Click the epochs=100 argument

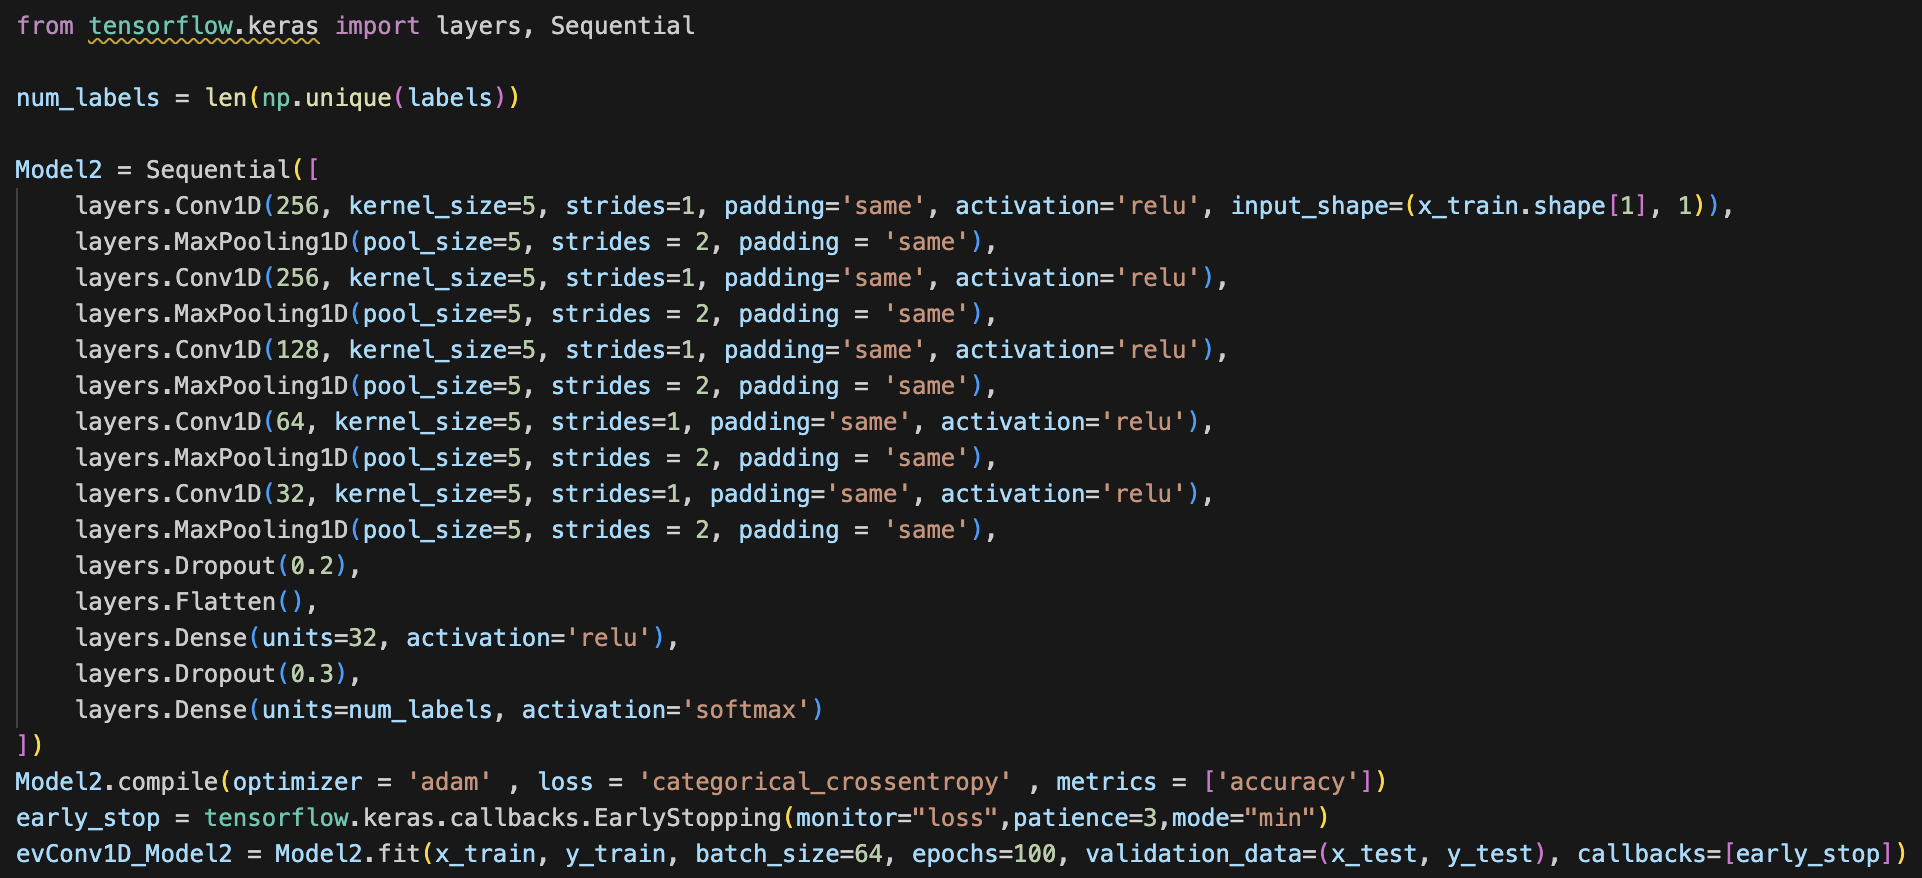(984, 854)
